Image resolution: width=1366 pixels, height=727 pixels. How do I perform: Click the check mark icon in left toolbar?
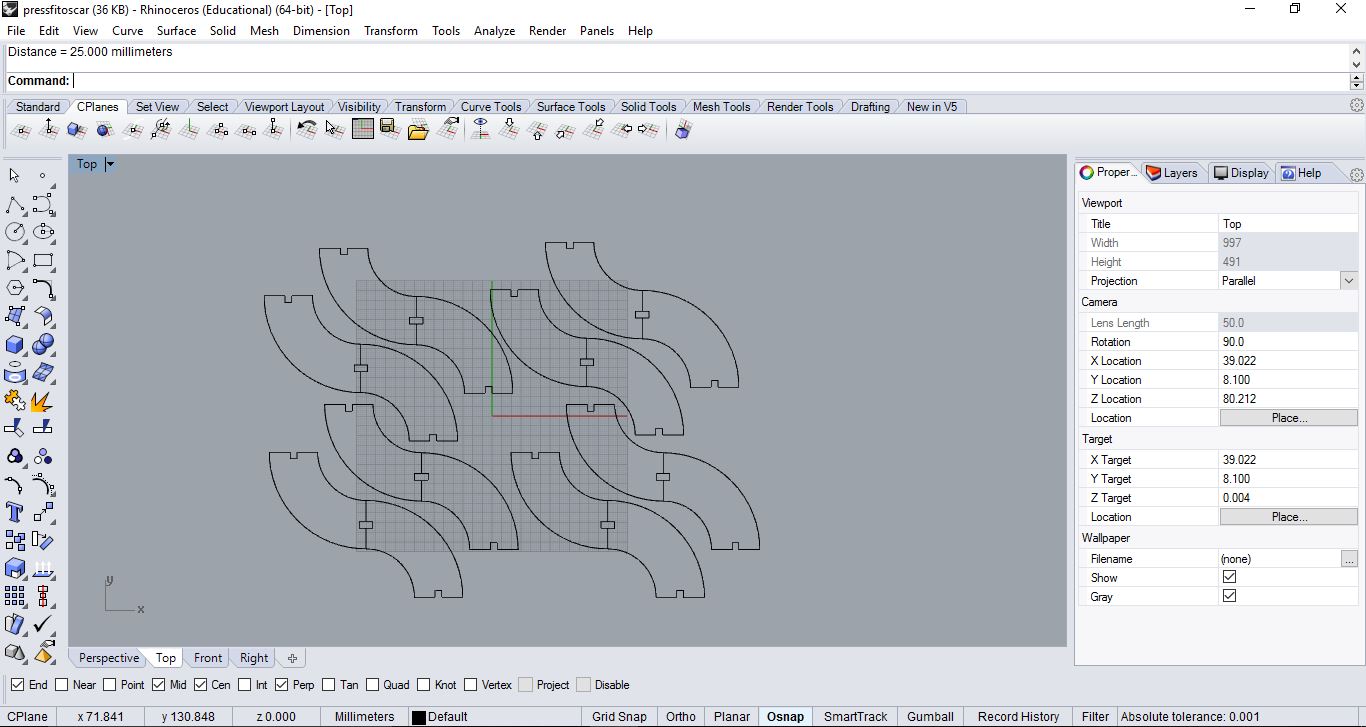pos(43,625)
